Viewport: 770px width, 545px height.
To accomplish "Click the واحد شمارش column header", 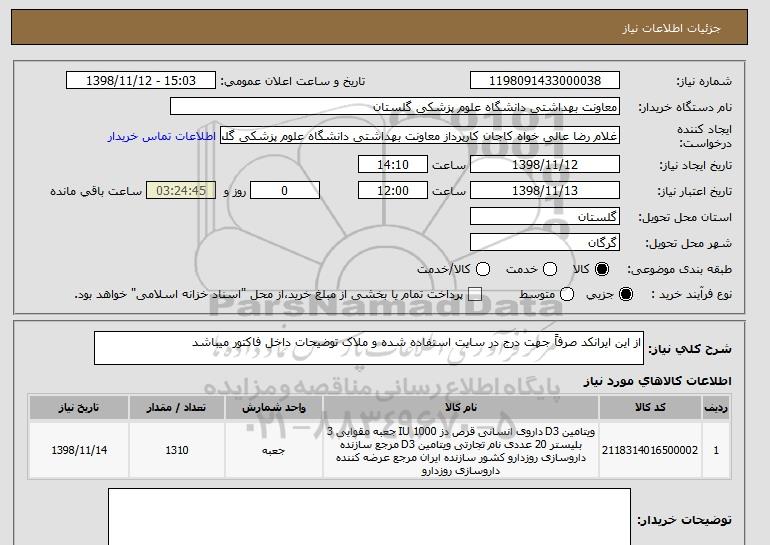I will 274,408.
